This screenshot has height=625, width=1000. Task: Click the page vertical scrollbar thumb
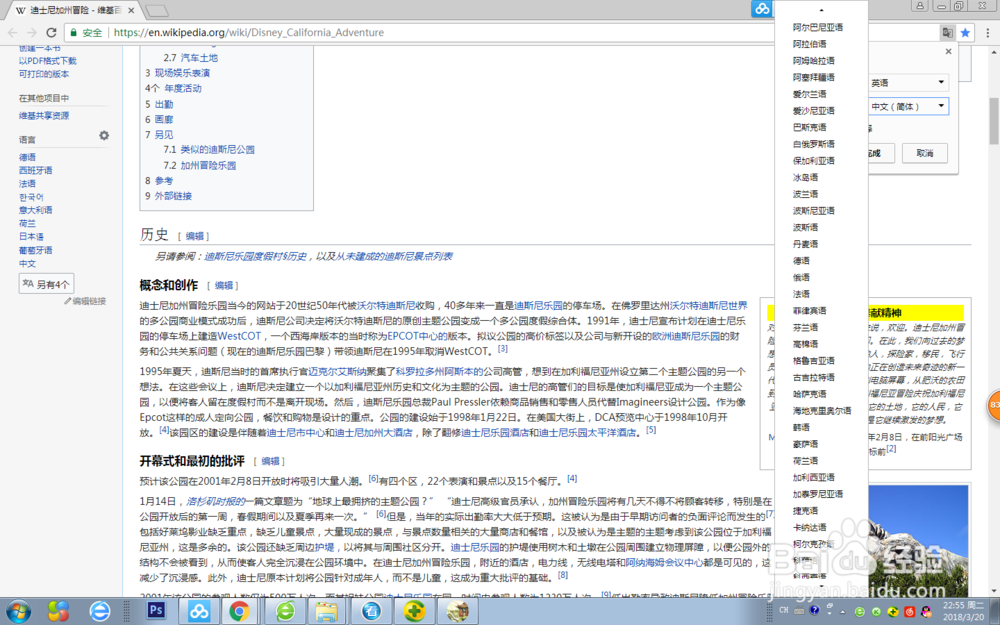994,121
